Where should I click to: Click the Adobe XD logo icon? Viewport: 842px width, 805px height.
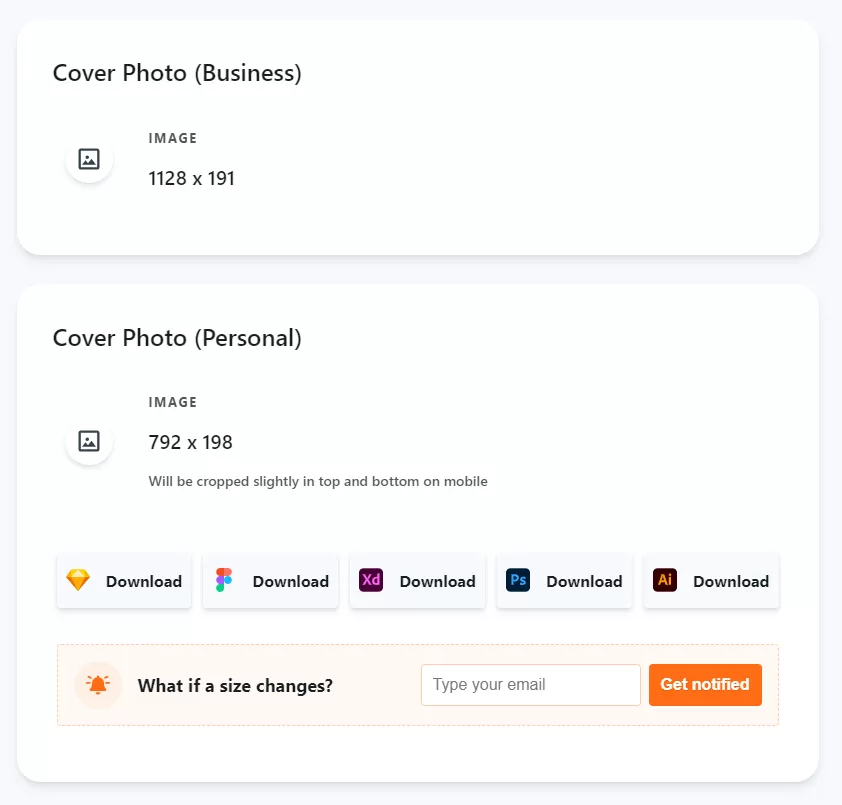(x=371, y=580)
